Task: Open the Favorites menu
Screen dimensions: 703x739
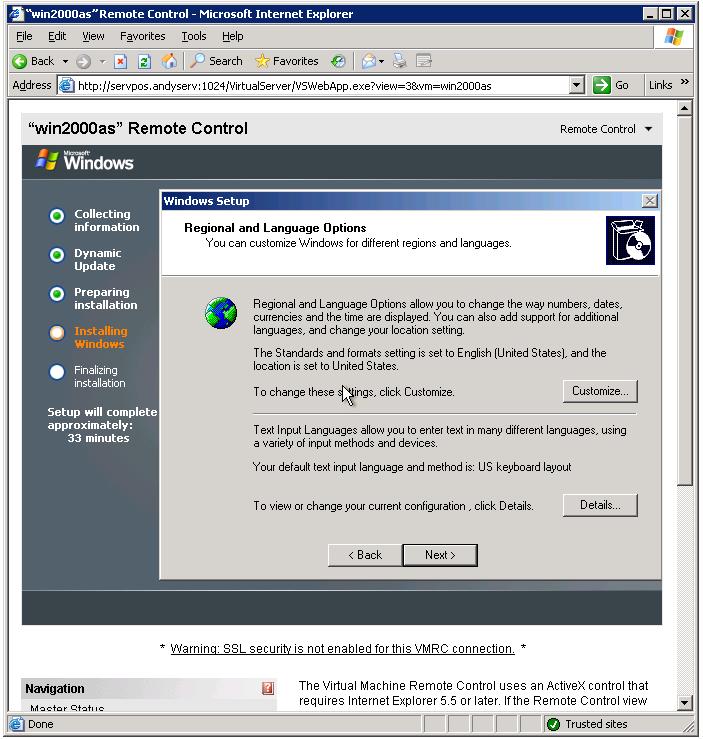Action: [x=142, y=36]
